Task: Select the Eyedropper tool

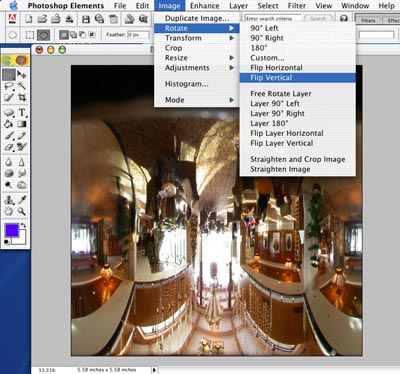Action: pyautogui.click(x=22, y=200)
